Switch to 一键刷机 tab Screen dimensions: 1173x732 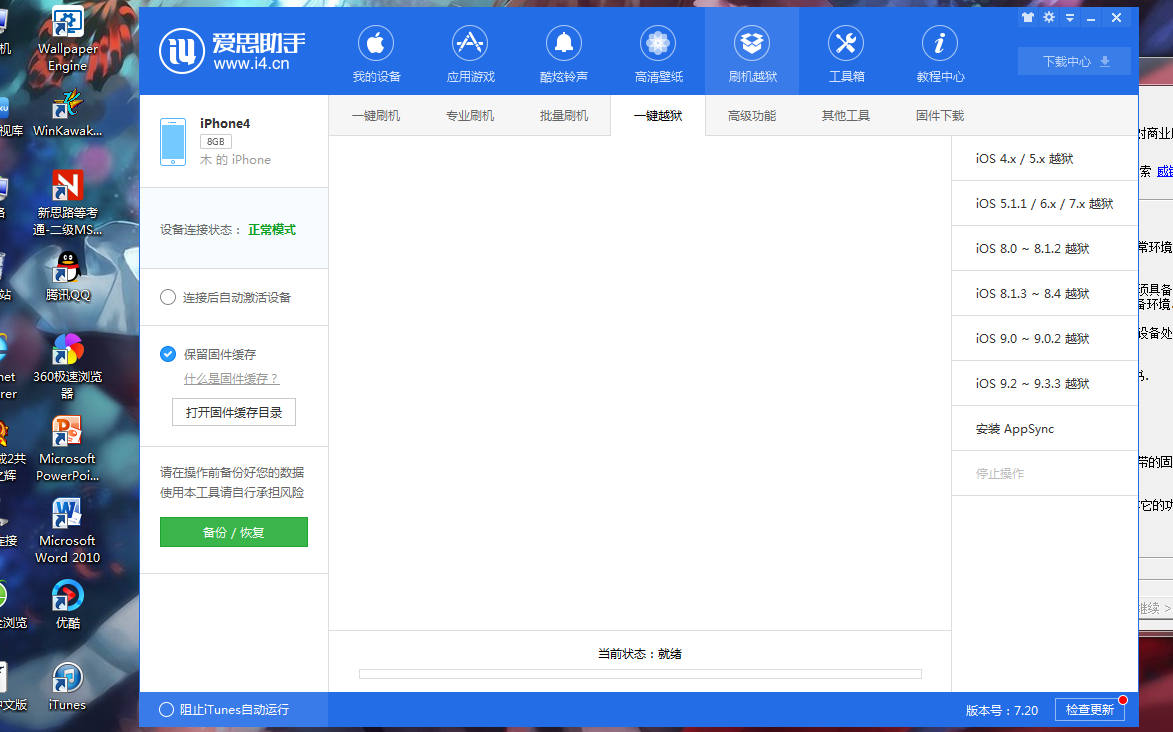(x=376, y=116)
